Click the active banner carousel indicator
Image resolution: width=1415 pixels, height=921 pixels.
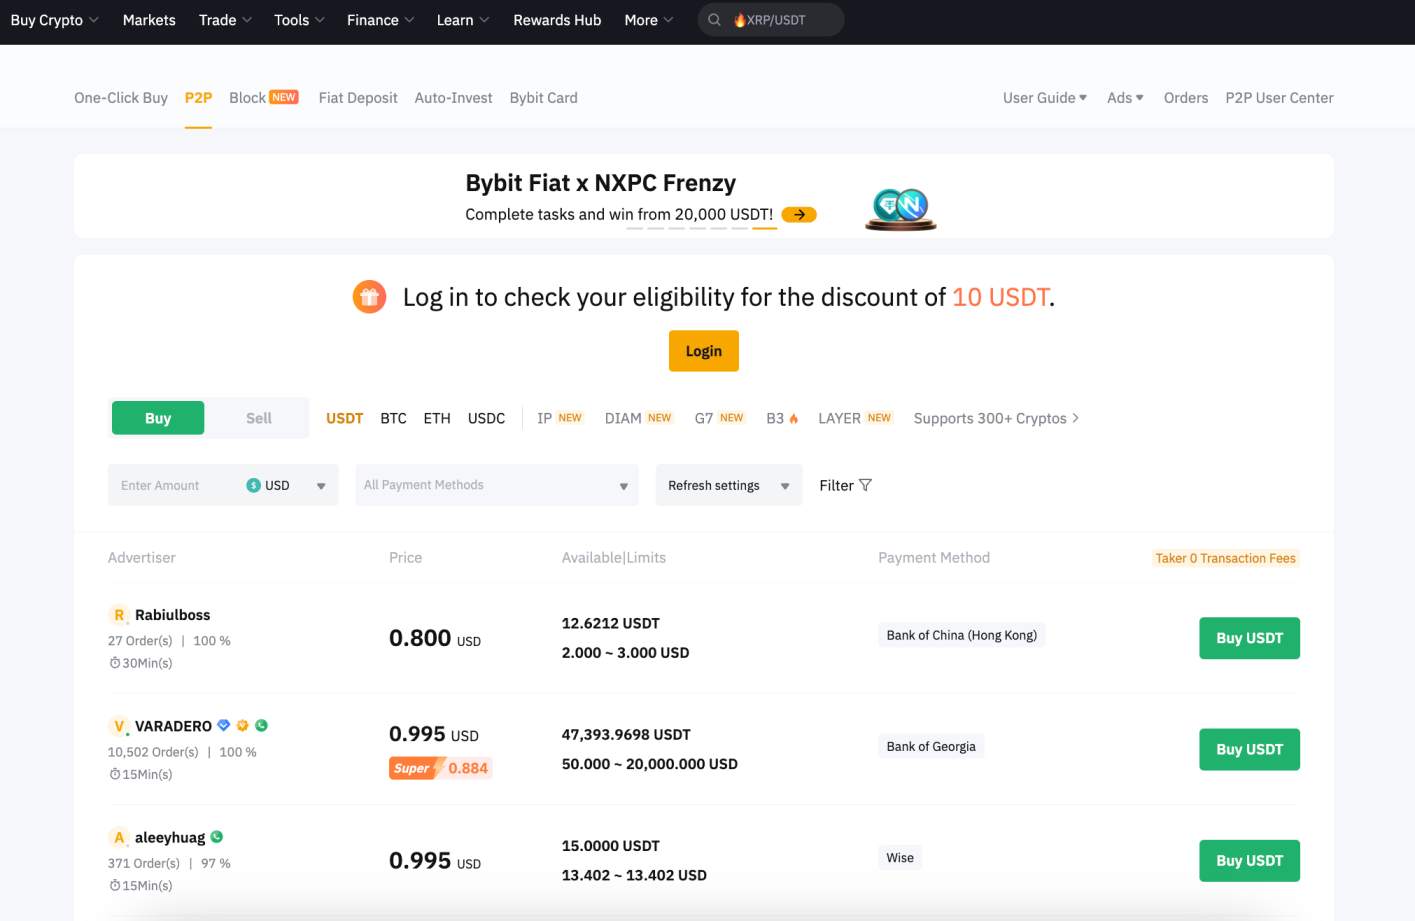[764, 229]
